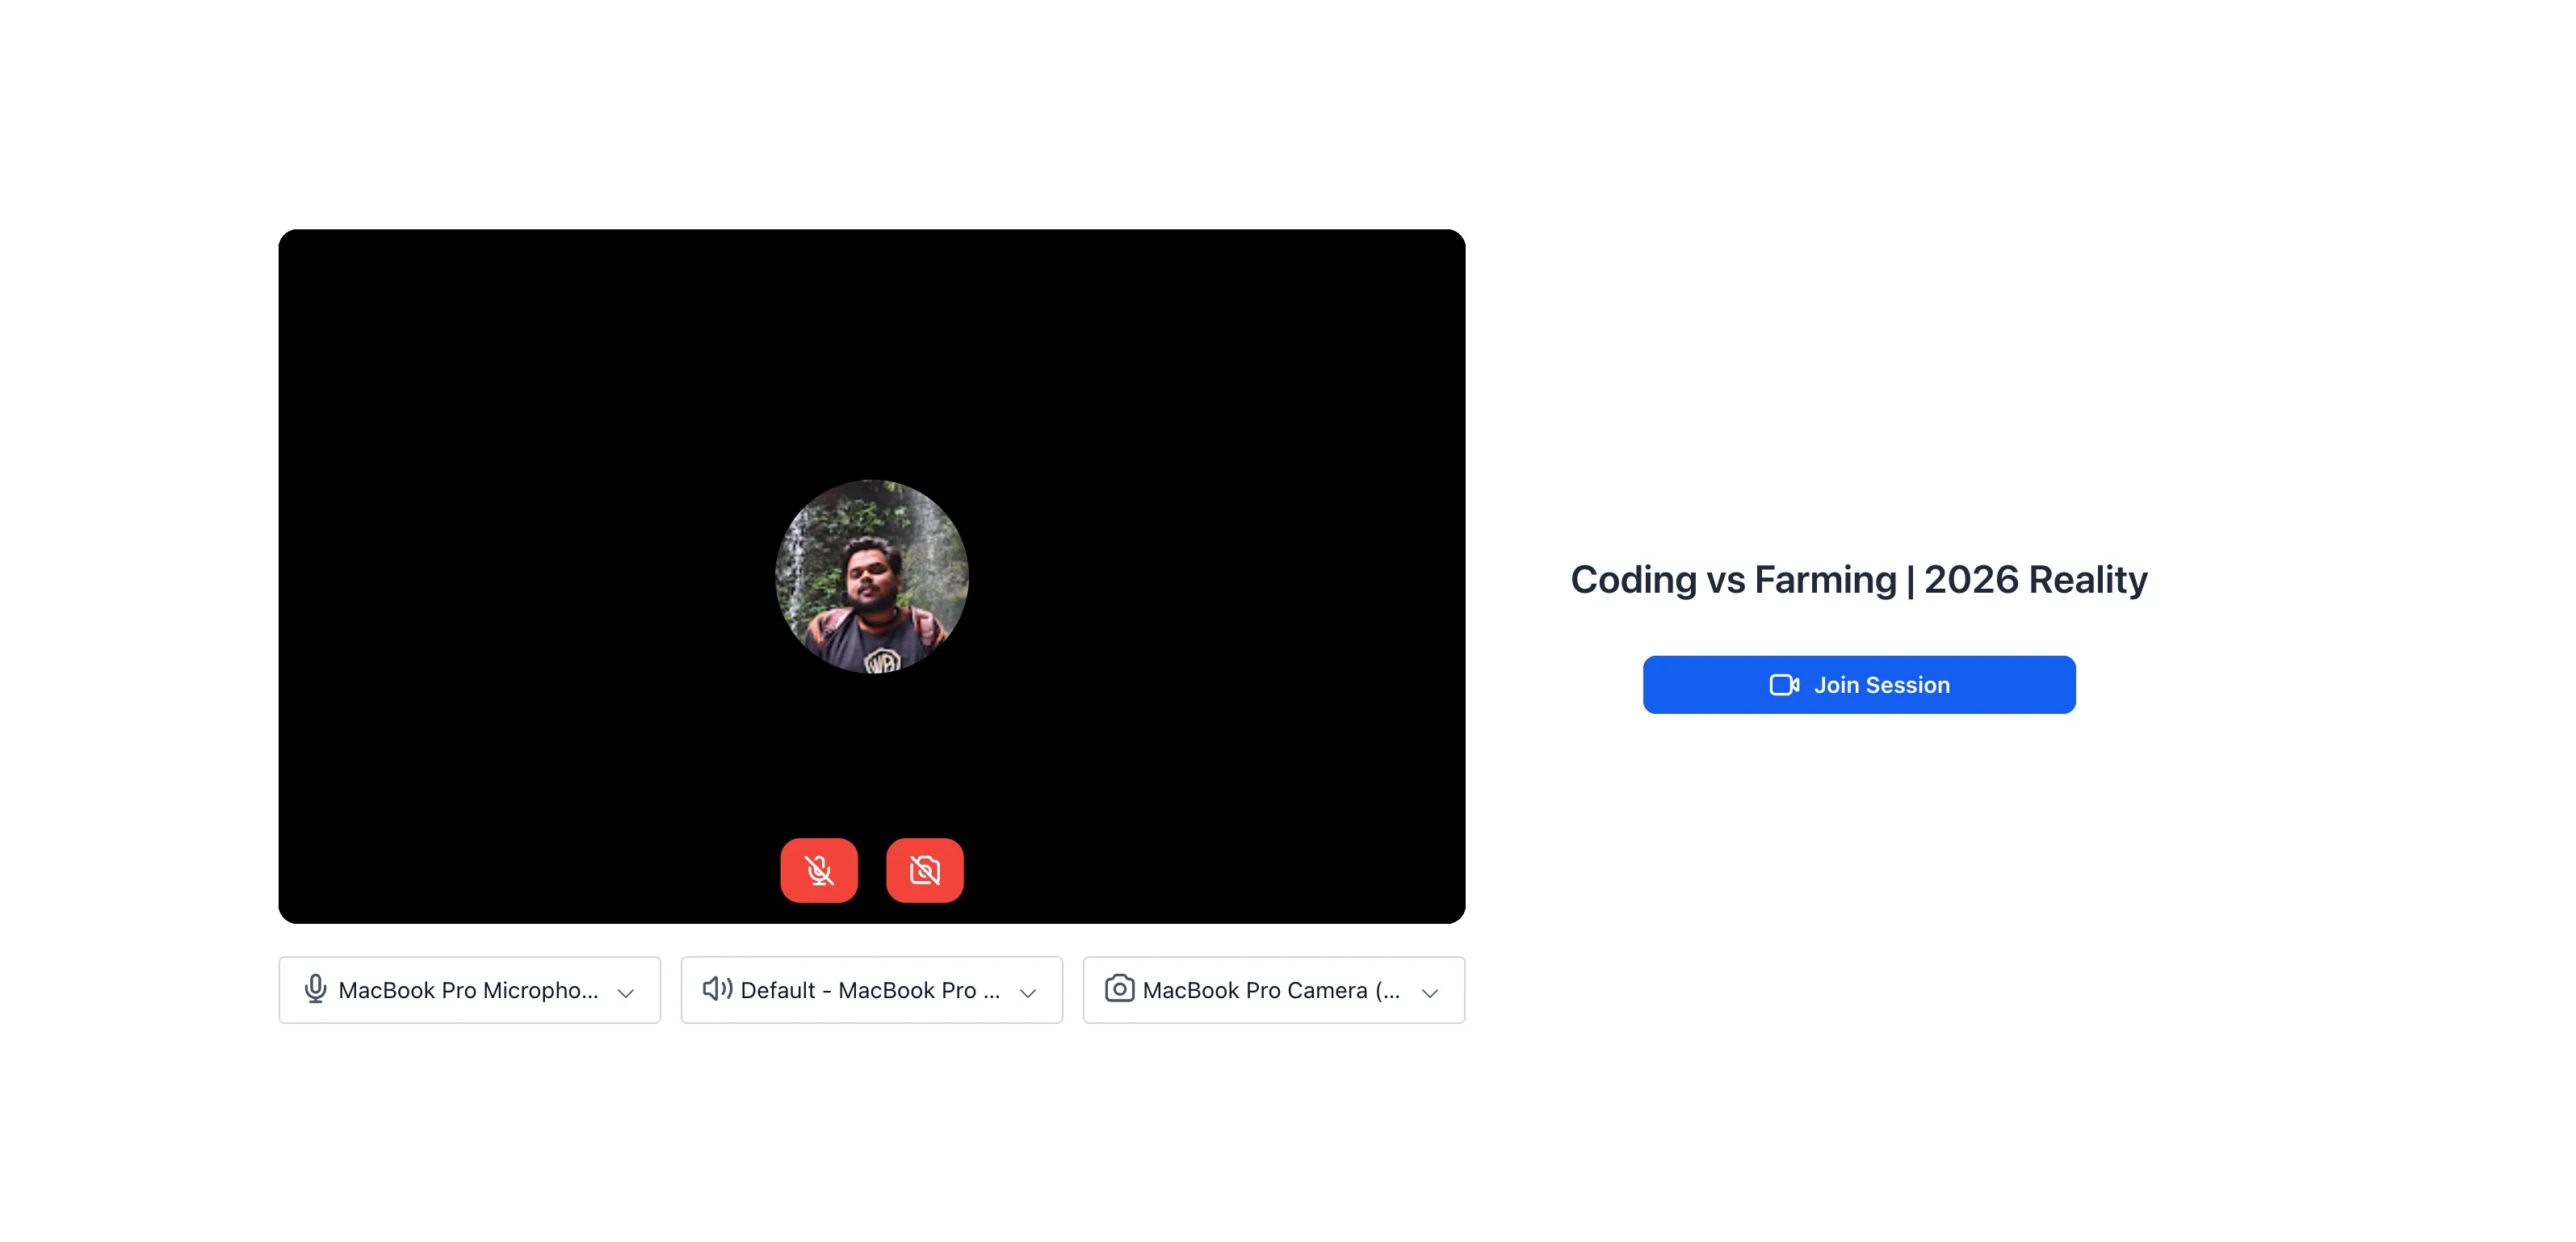
Task: Click the crossed-out camera icon
Action: [925, 870]
